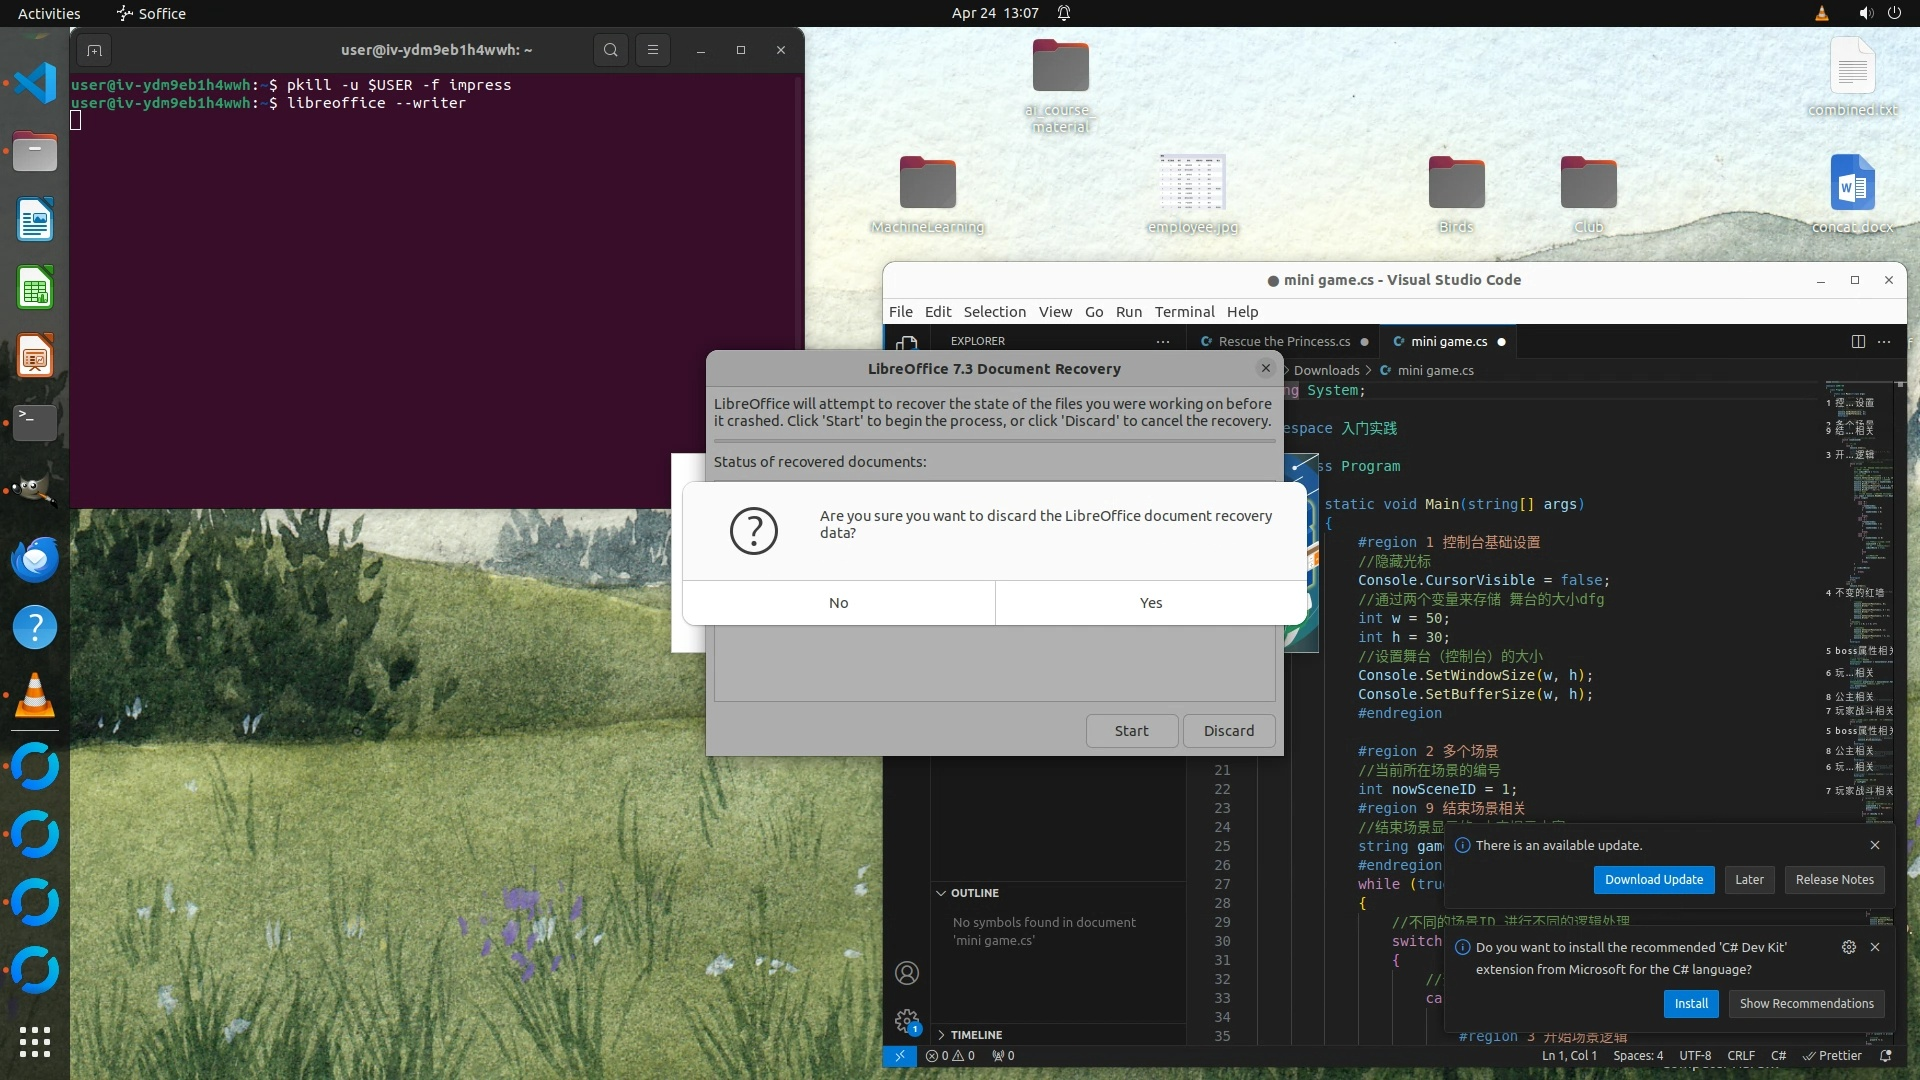
Task: Click the VS Code accounts icon
Action: (x=907, y=973)
